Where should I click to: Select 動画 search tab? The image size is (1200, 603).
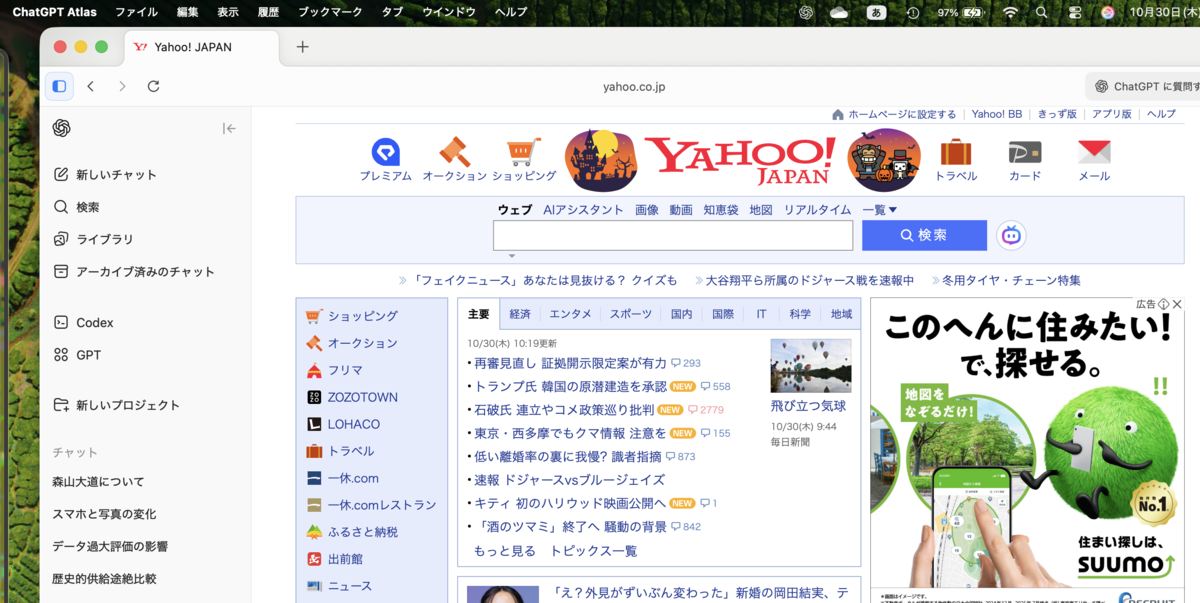click(681, 210)
